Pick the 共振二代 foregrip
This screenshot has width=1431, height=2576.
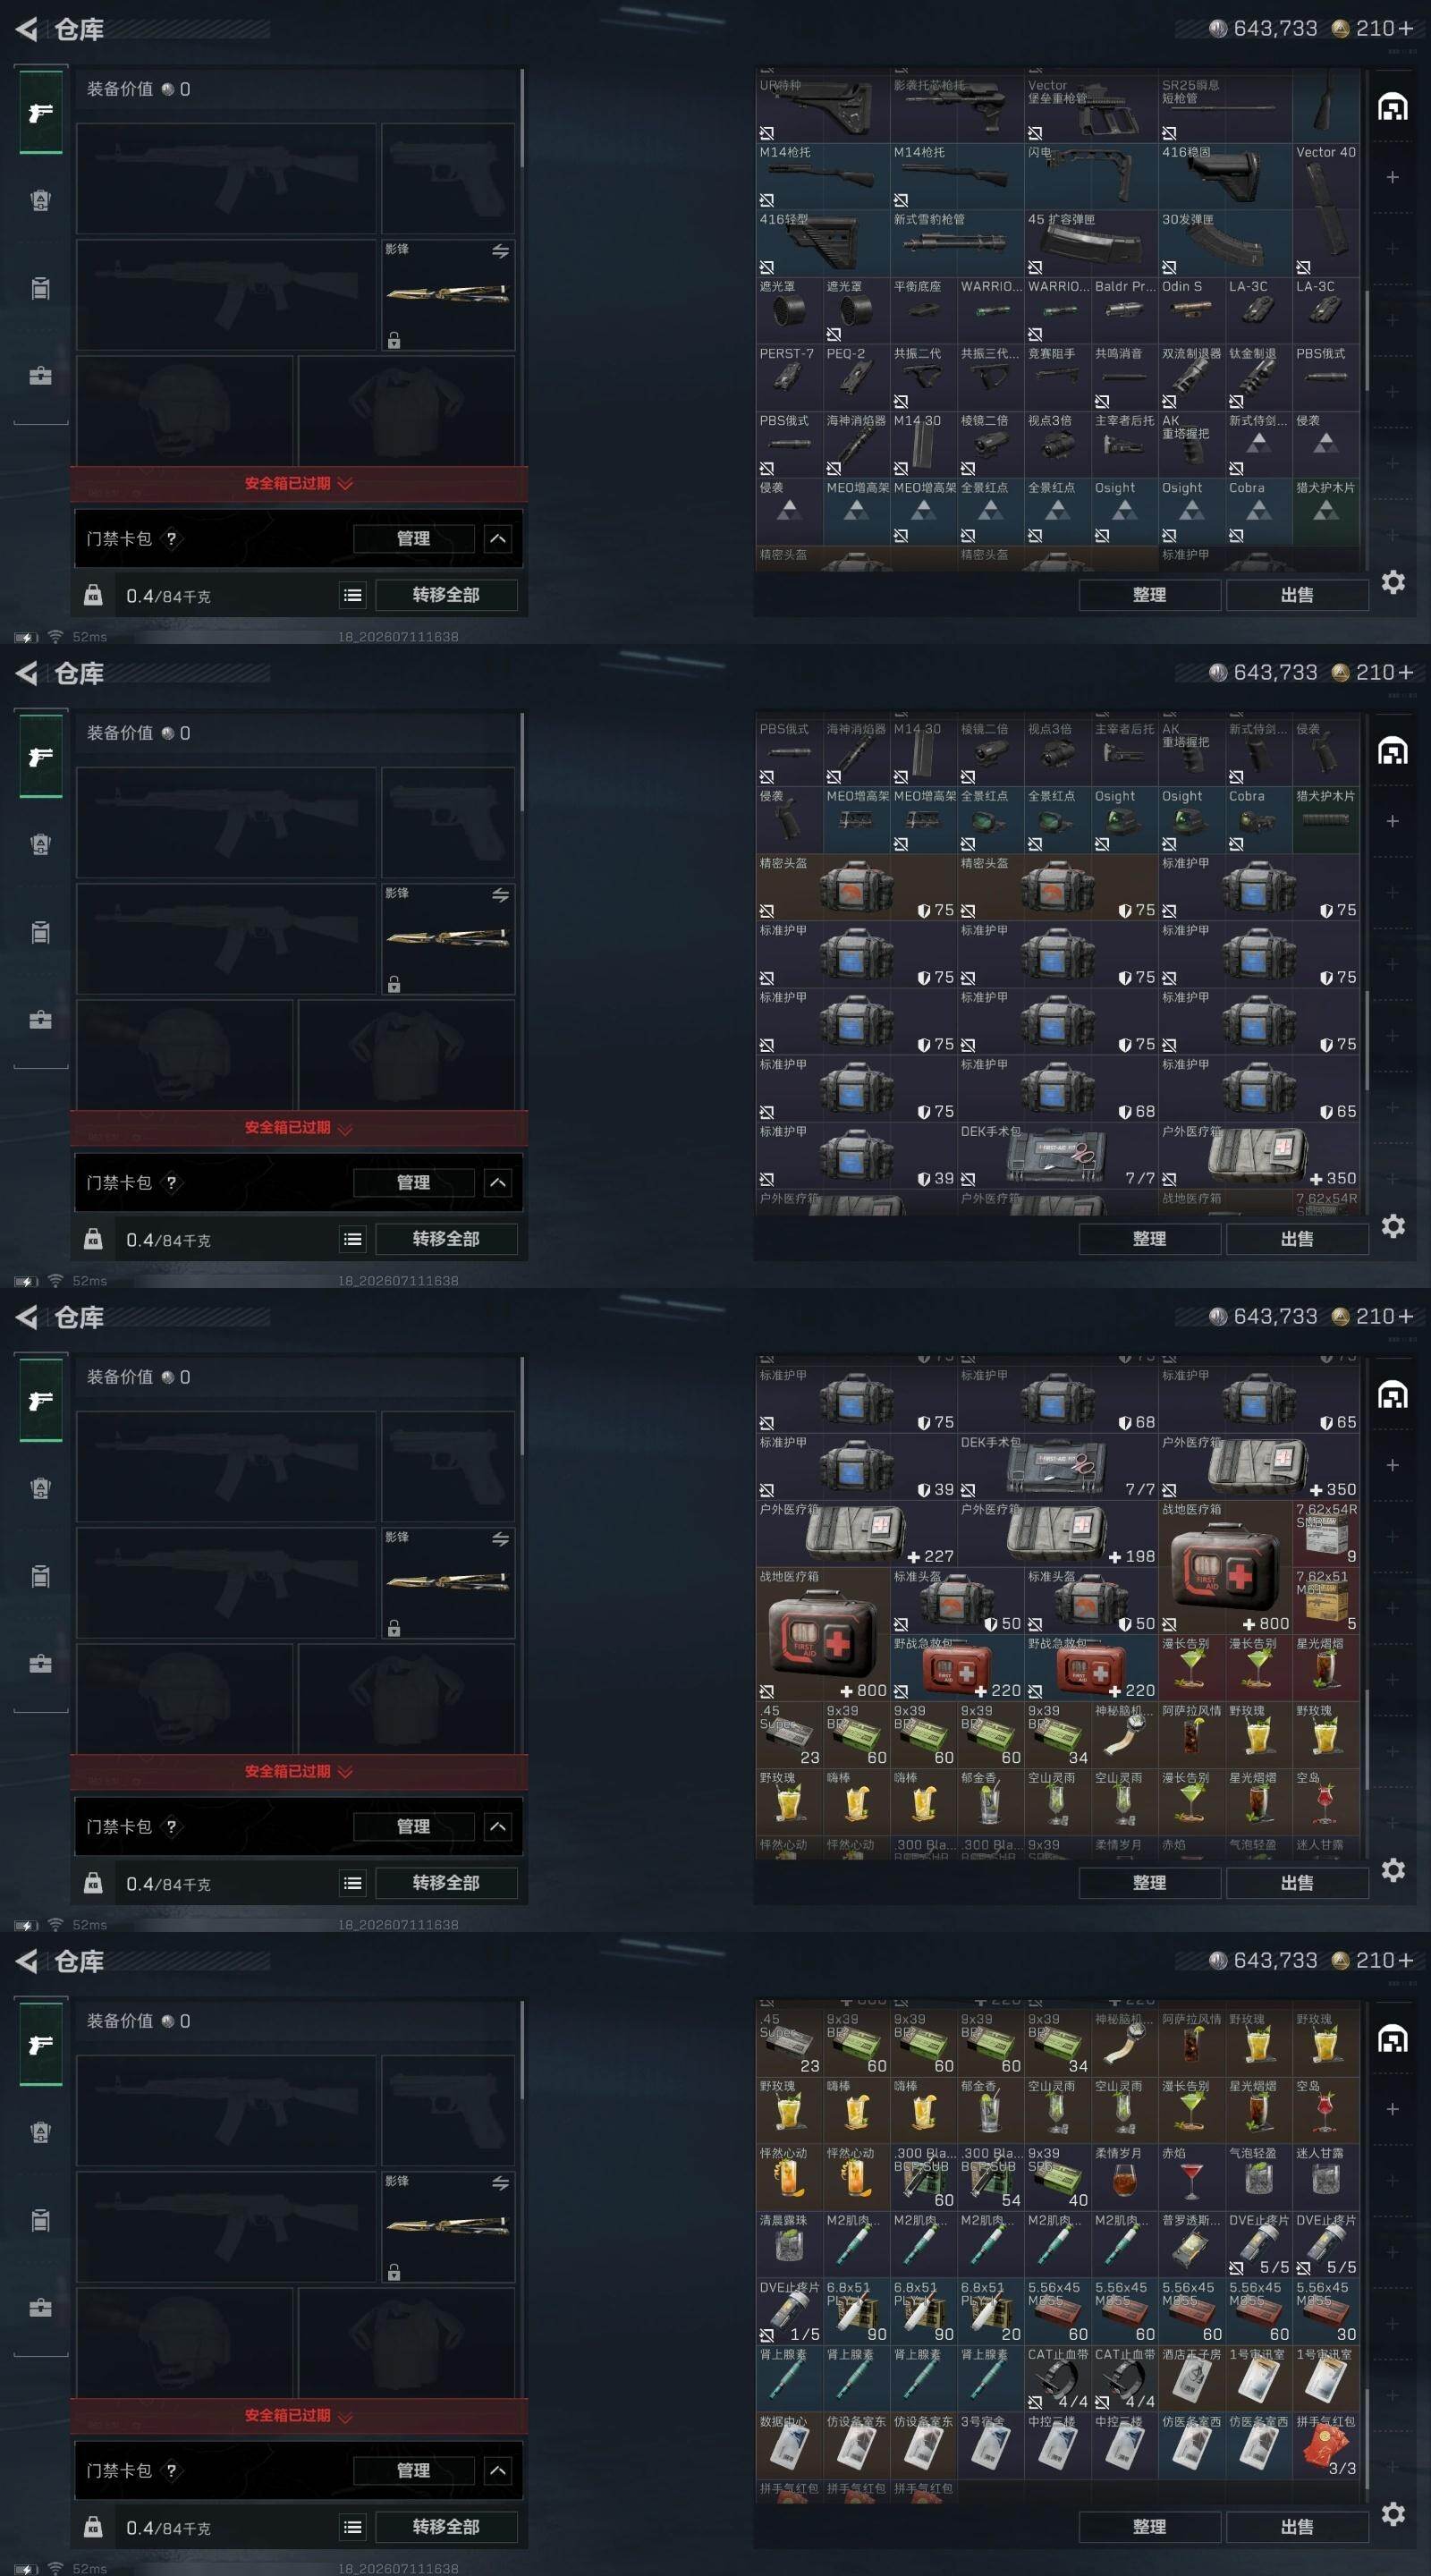click(924, 377)
